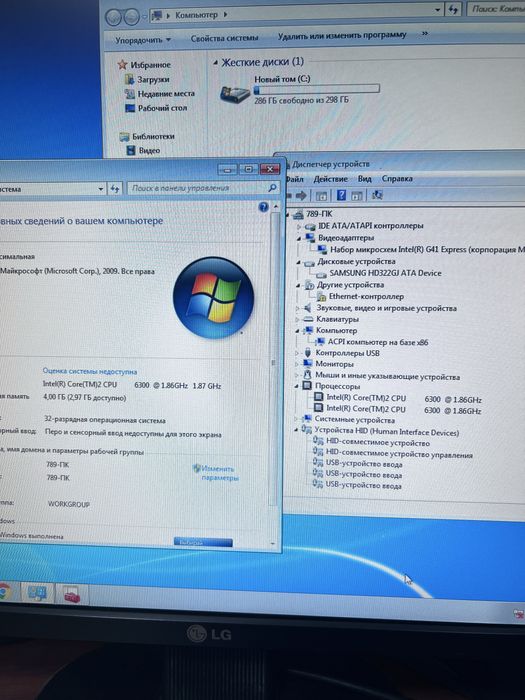Click the red toolbox taskbar icon
This screenshot has height=700, width=525.
(x=71, y=595)
